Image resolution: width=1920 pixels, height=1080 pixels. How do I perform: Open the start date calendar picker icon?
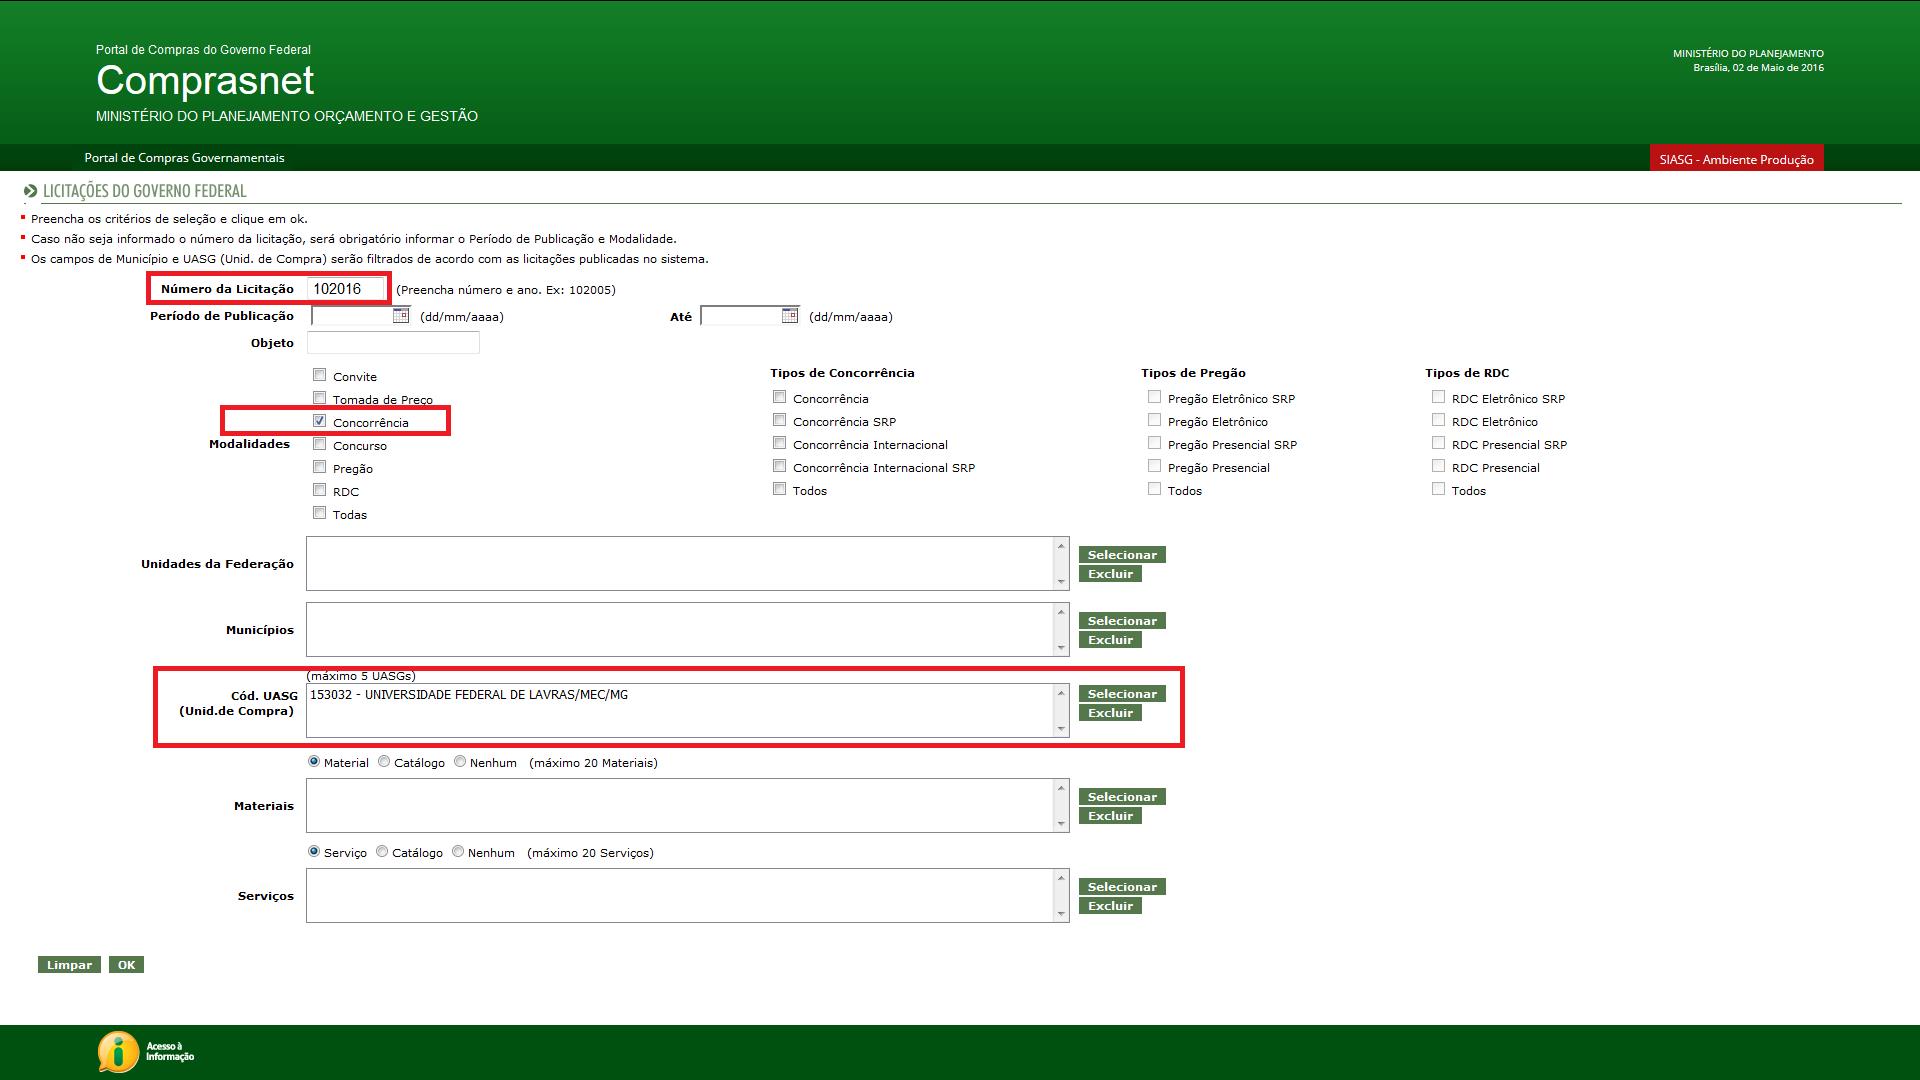click(401, 316)
